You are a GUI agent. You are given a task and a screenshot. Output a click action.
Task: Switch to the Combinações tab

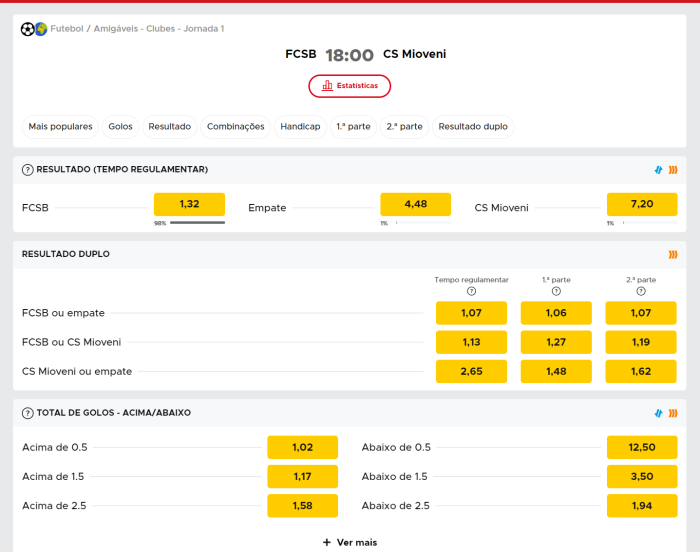[235, 126]
